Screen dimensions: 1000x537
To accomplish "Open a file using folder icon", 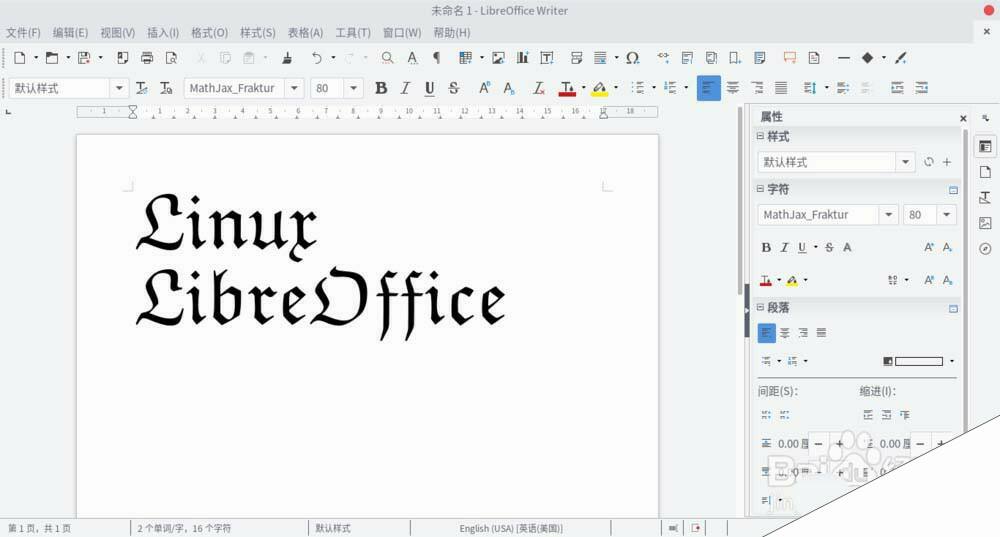I will (x=52, y=58).
